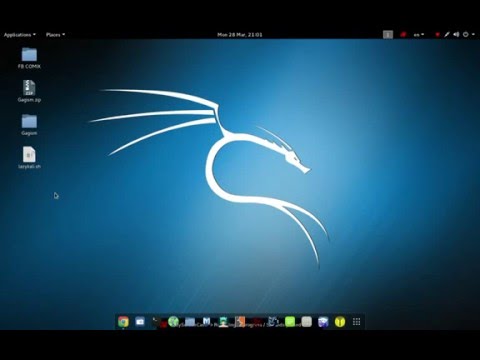Select the Gagsm folder on the desktop

point(29,125)
